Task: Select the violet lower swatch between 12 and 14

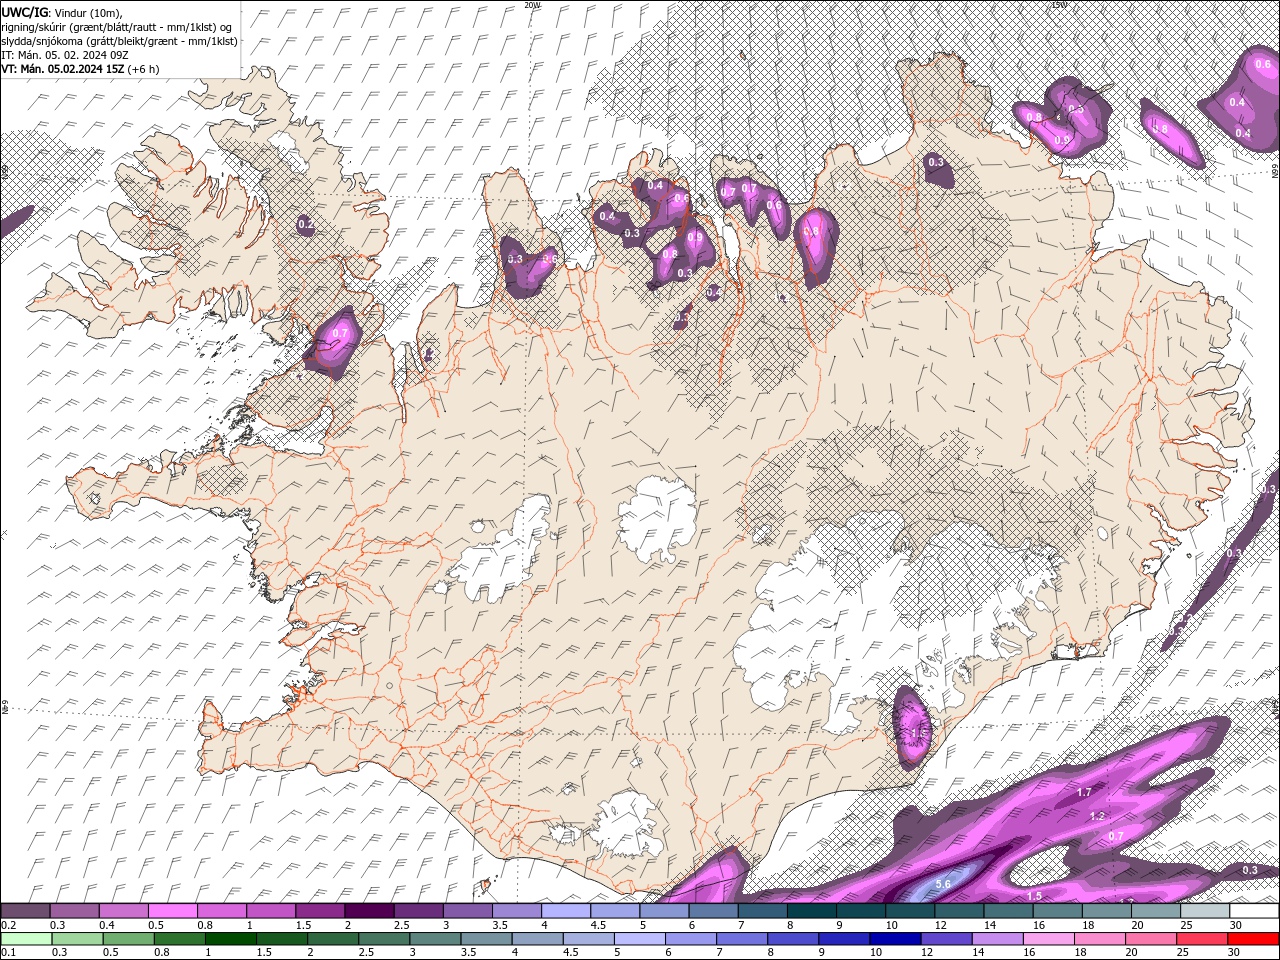Action: tap(947, 939)
